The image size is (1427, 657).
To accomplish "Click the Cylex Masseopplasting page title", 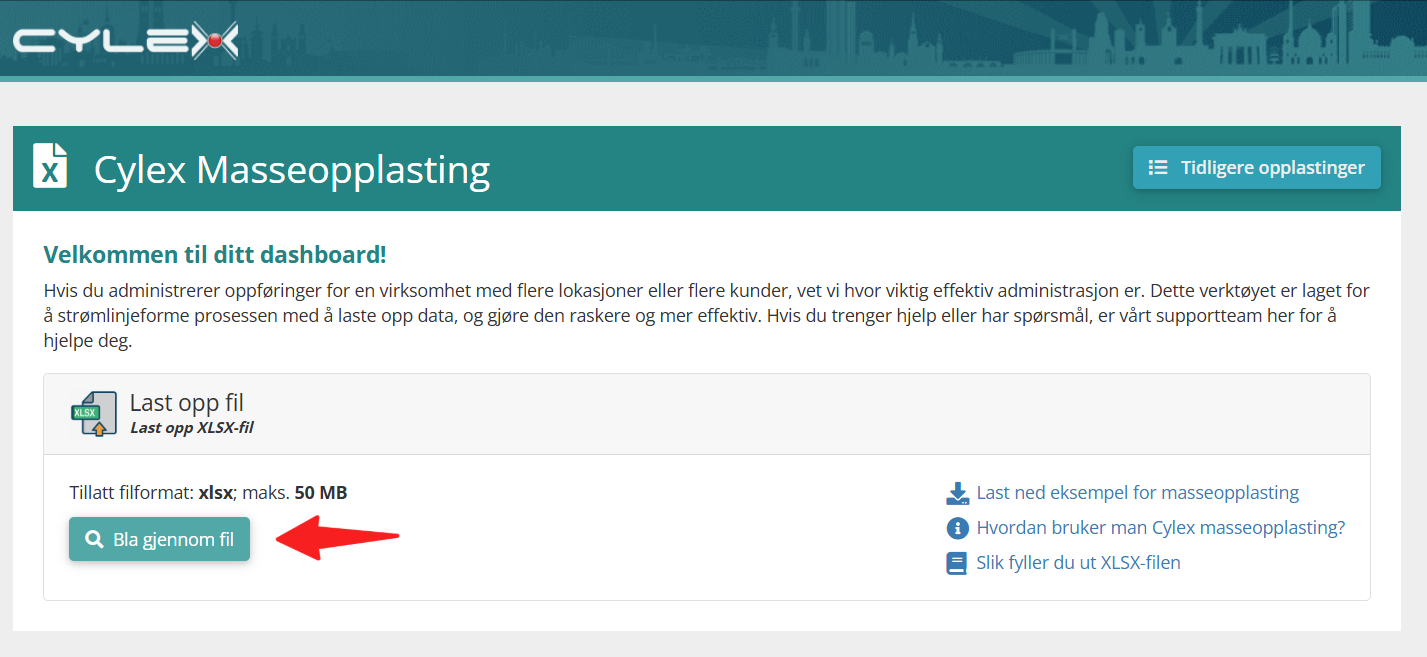I will (x=292, y=169).
